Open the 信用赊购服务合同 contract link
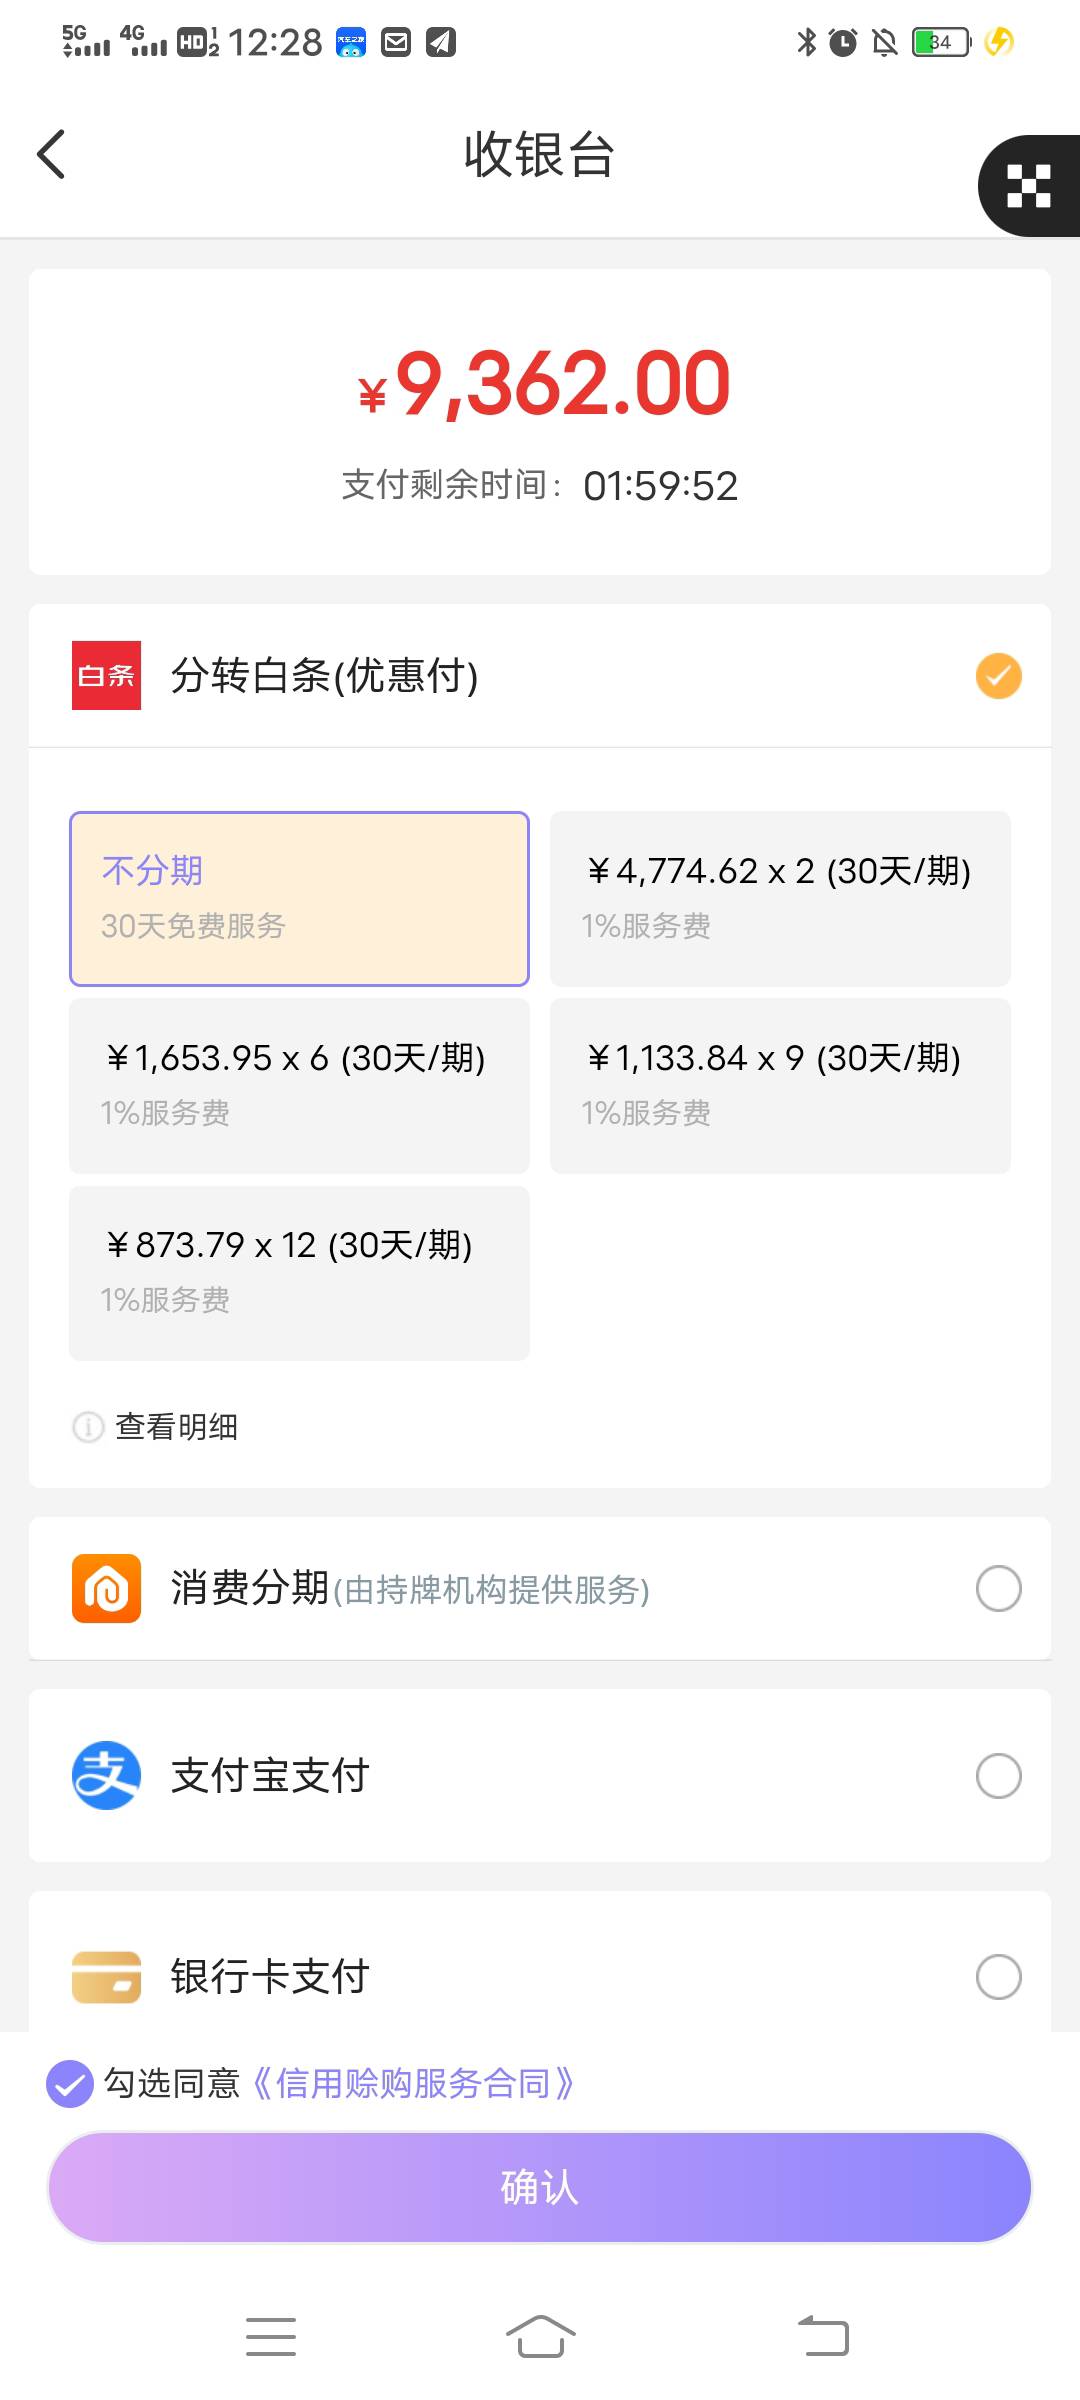This screenshot has width=1080, height=2400. (x=410, y=2084)
